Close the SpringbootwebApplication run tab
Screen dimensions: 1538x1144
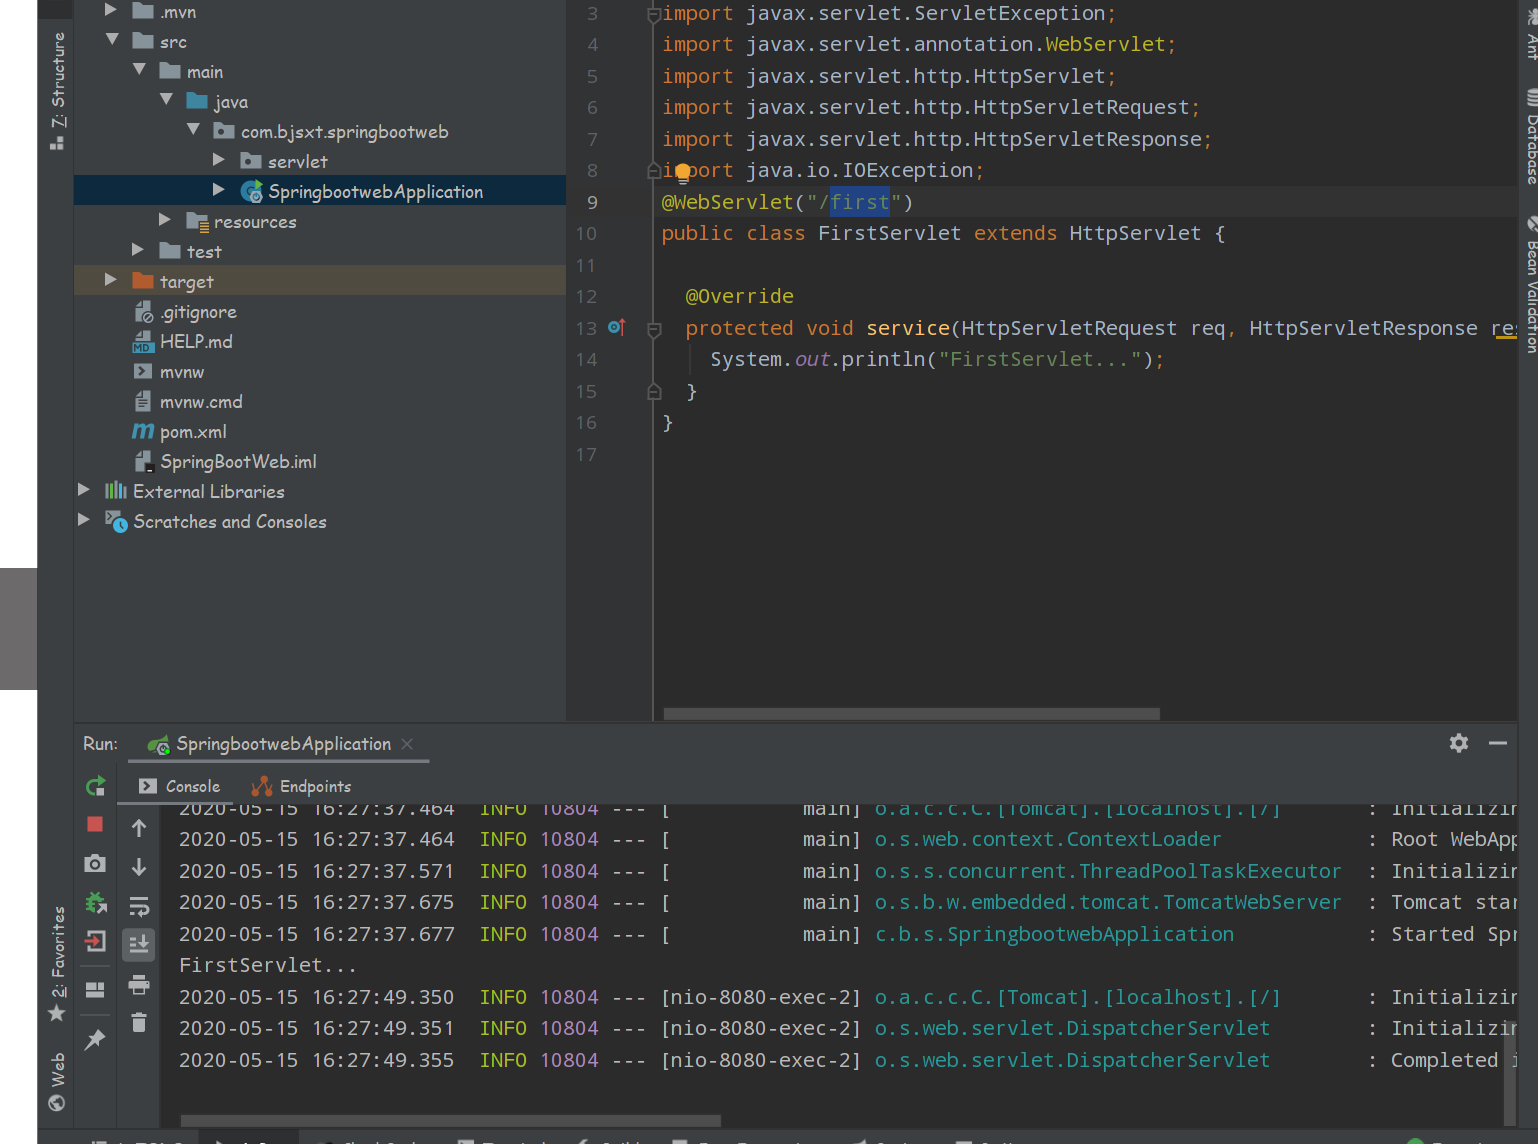[407, 744]
